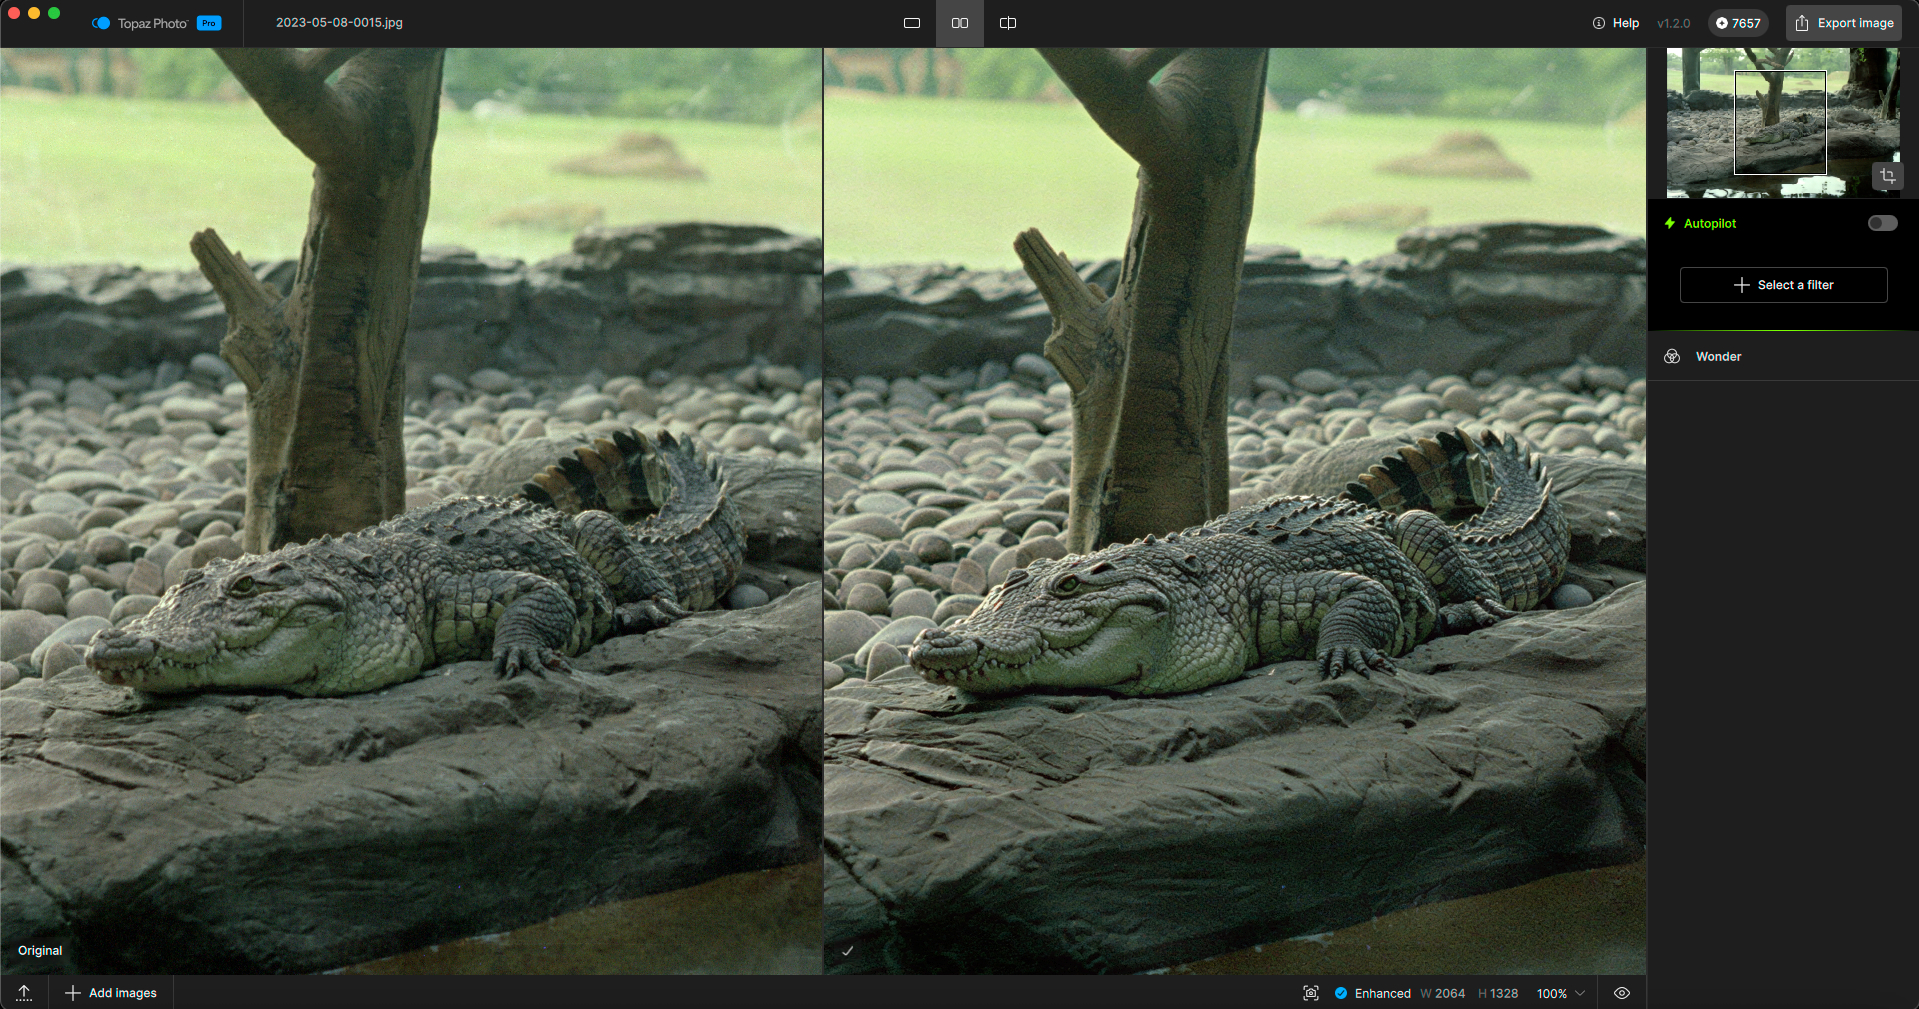The height and width of the screenshot is (1009, 1919).
Task: Enable the Autopilot switch
Action: [1882, 224]
